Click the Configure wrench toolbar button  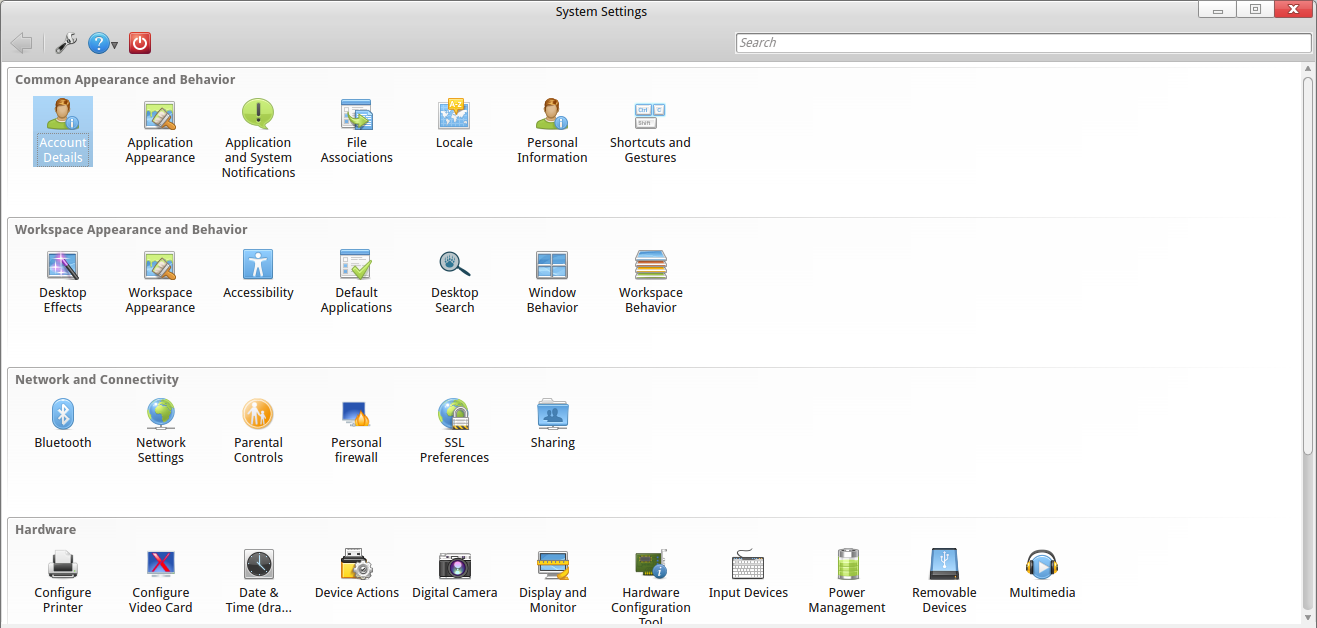[66, 43]
